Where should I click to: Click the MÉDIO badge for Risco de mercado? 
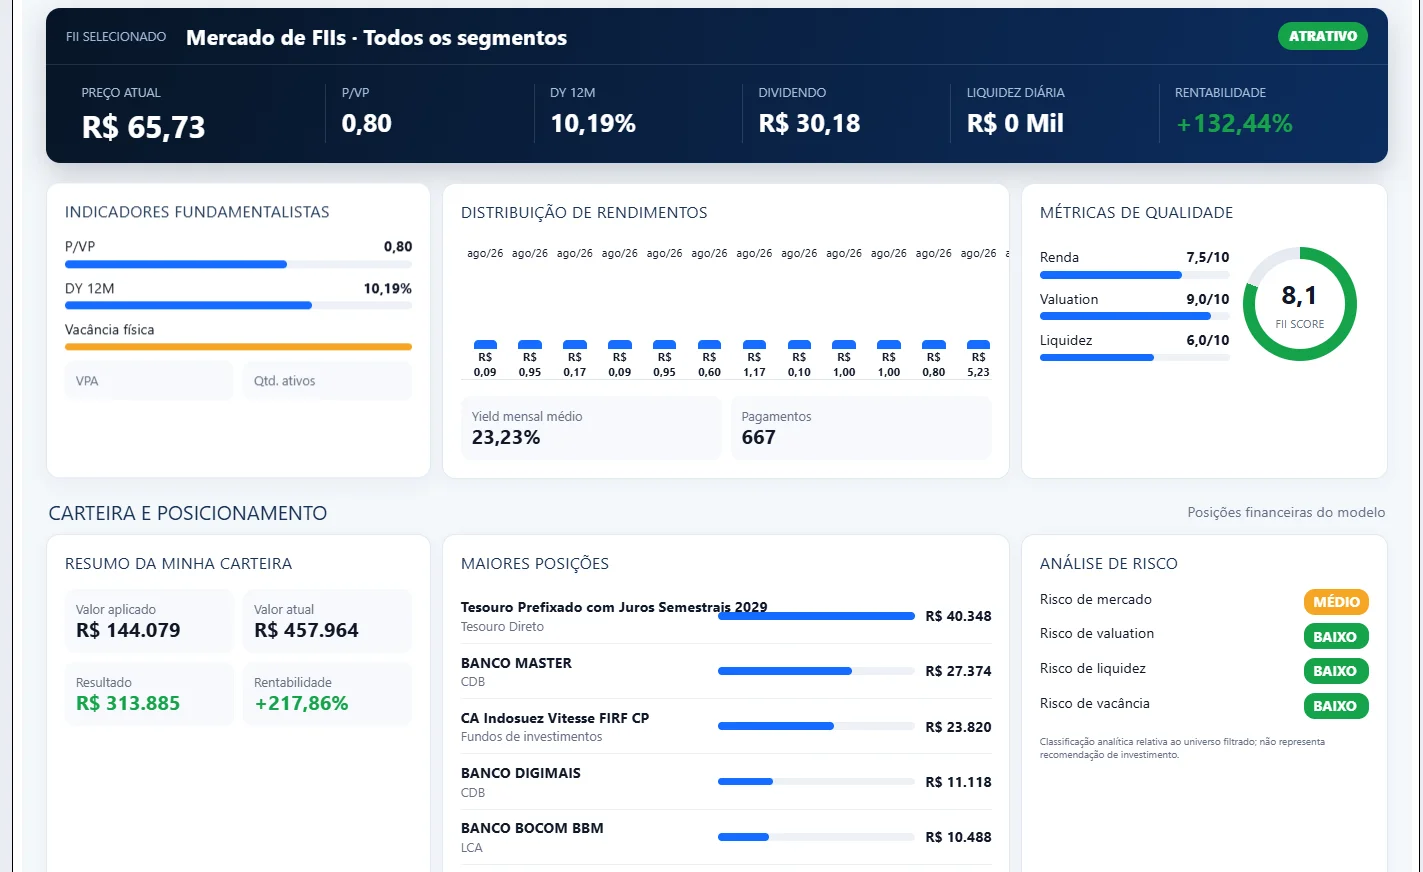point(1336,602)
